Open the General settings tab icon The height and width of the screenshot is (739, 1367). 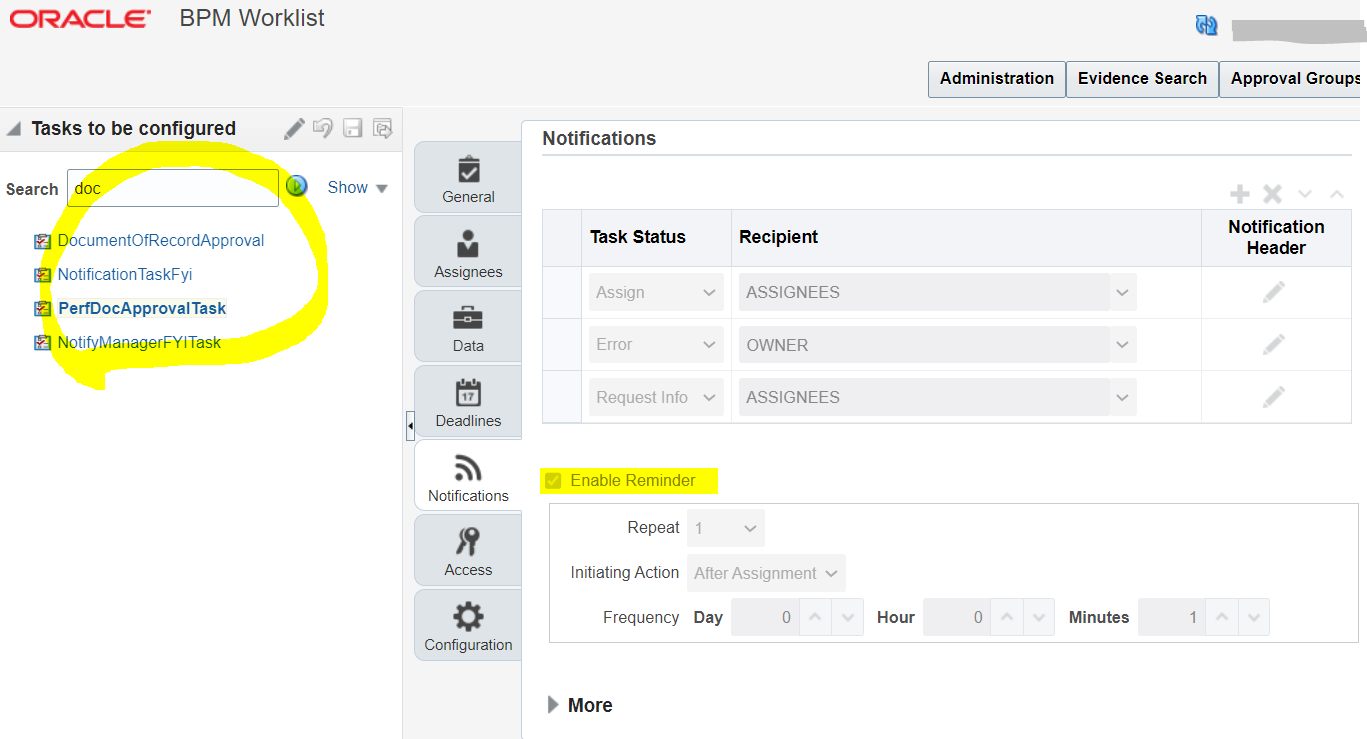pos(467,177)
